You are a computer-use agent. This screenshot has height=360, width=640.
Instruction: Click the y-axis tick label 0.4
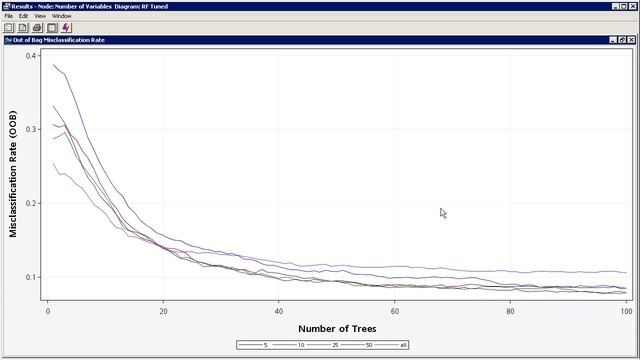click(x=31, y=56)
